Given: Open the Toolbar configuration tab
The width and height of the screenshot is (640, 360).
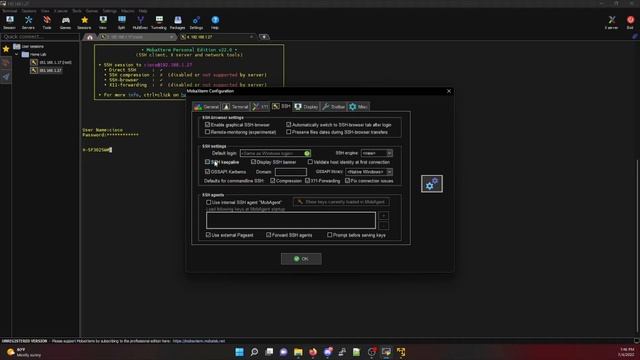Looking at the screenshot, I should (x=333, y=107).
